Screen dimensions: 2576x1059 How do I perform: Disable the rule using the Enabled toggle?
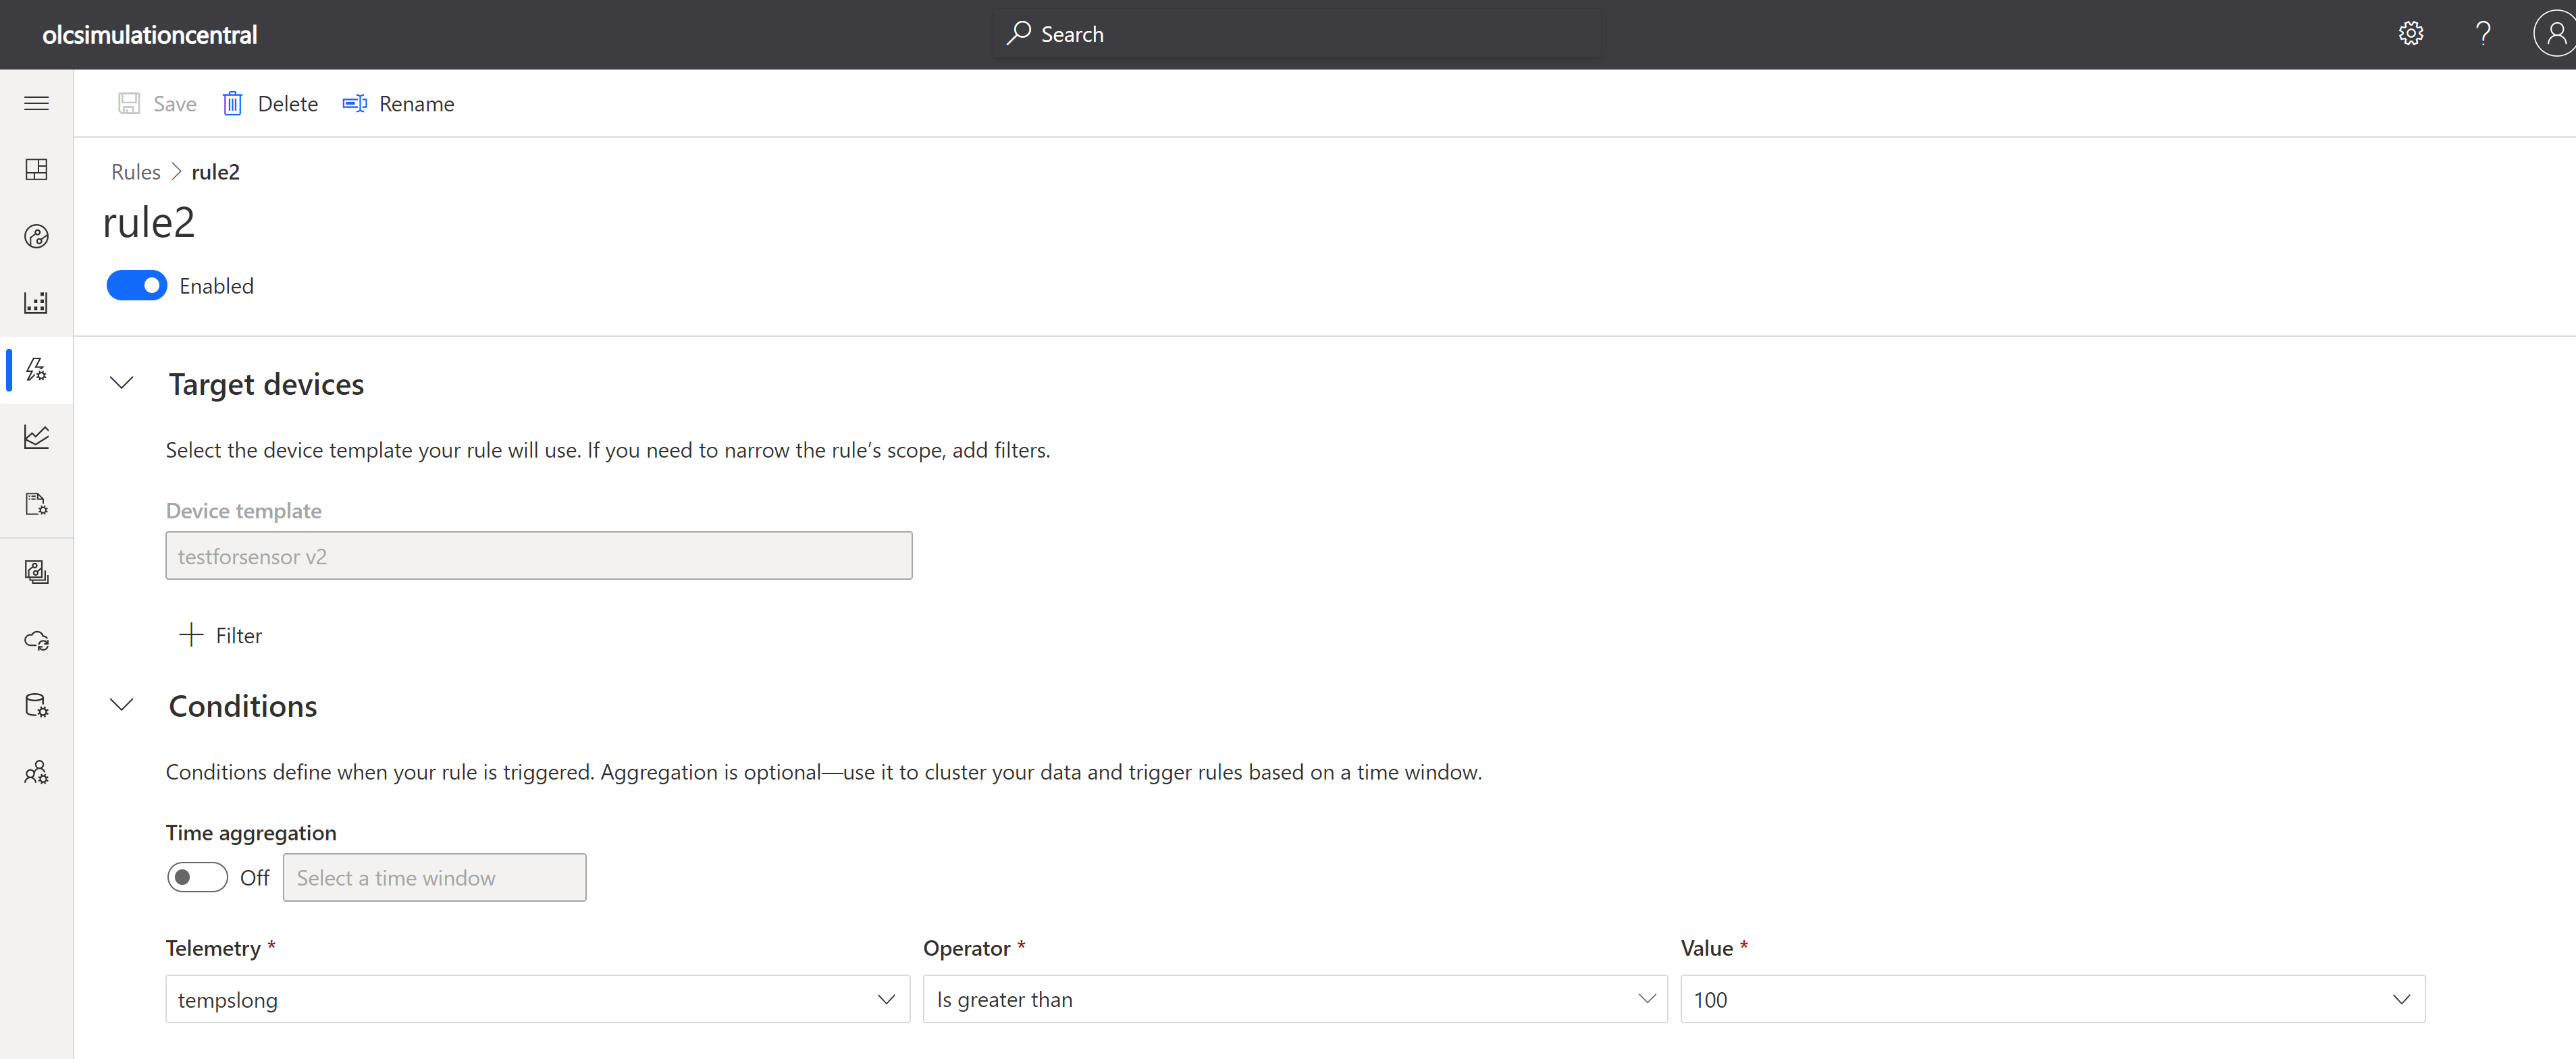[x=136, y=285]
